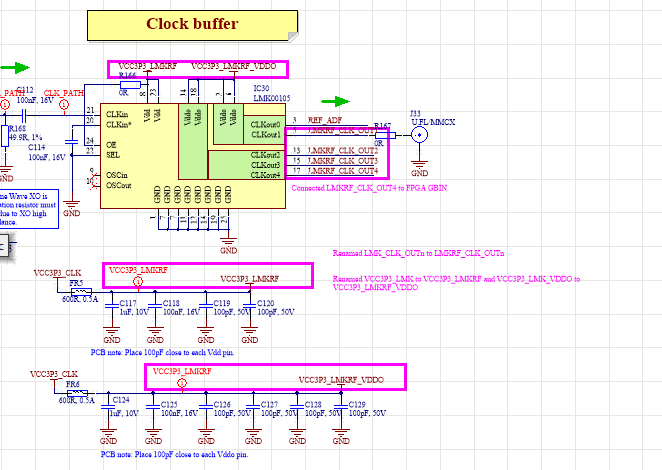Viewport: 662px width, 470px height.
Task: Click the VCC3P3_LMKRF_VDDO label above the IC
Action: [233, 65]
